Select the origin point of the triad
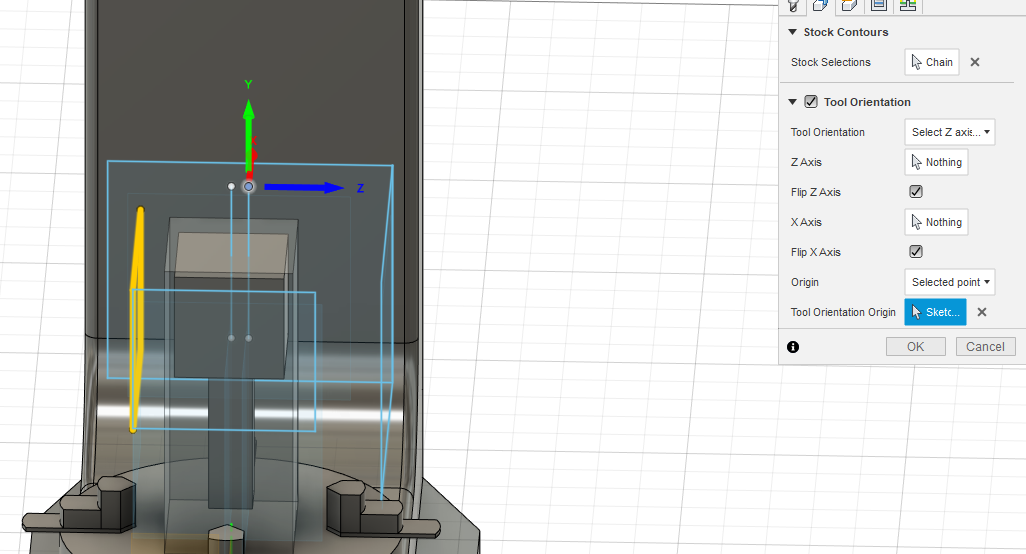Image resolution: width=1026 pixels, height=554 pixels. tap(249, 186)
